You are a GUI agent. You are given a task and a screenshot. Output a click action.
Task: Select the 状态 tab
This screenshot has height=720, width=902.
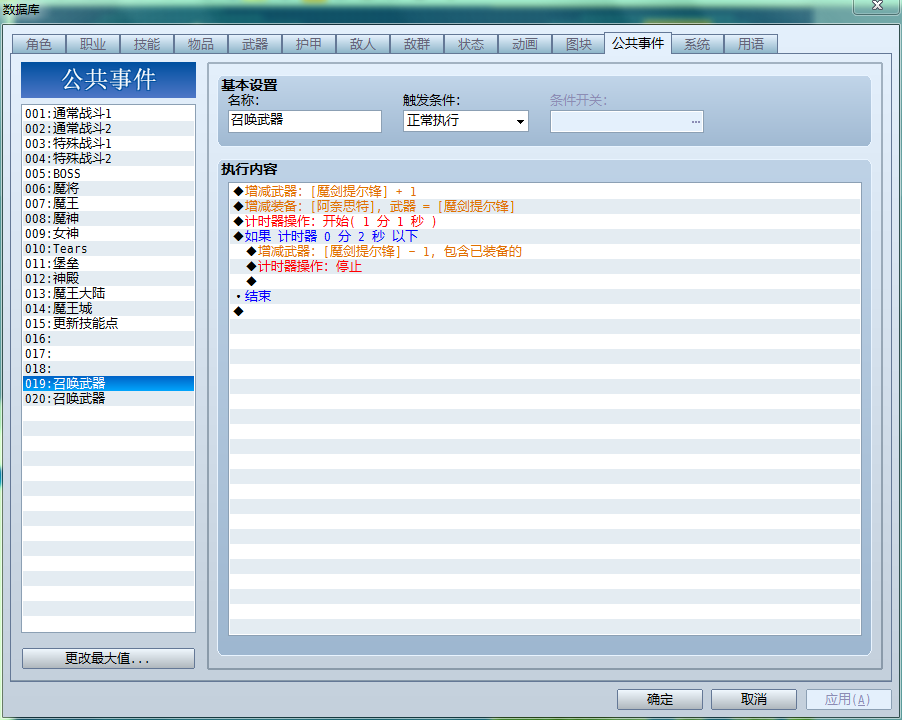(x=471, y=44)
